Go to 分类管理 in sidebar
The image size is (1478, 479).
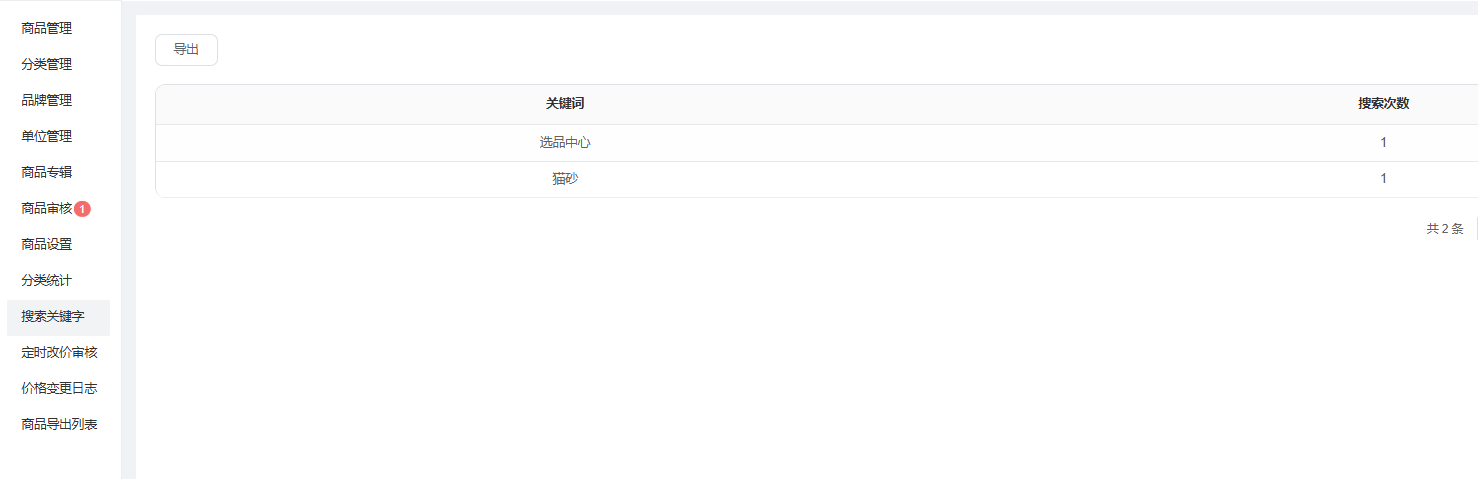(47, 64)
